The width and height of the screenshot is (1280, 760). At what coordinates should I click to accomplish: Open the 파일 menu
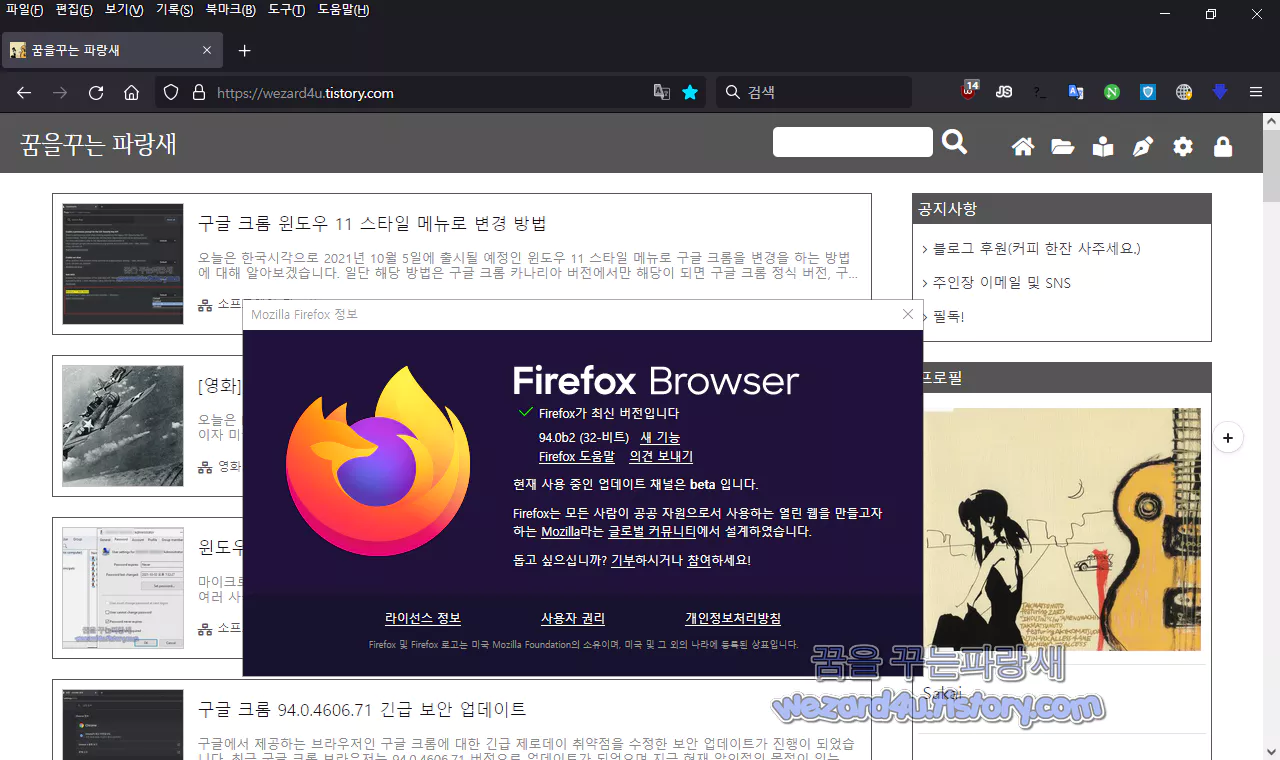pos(24,10)
